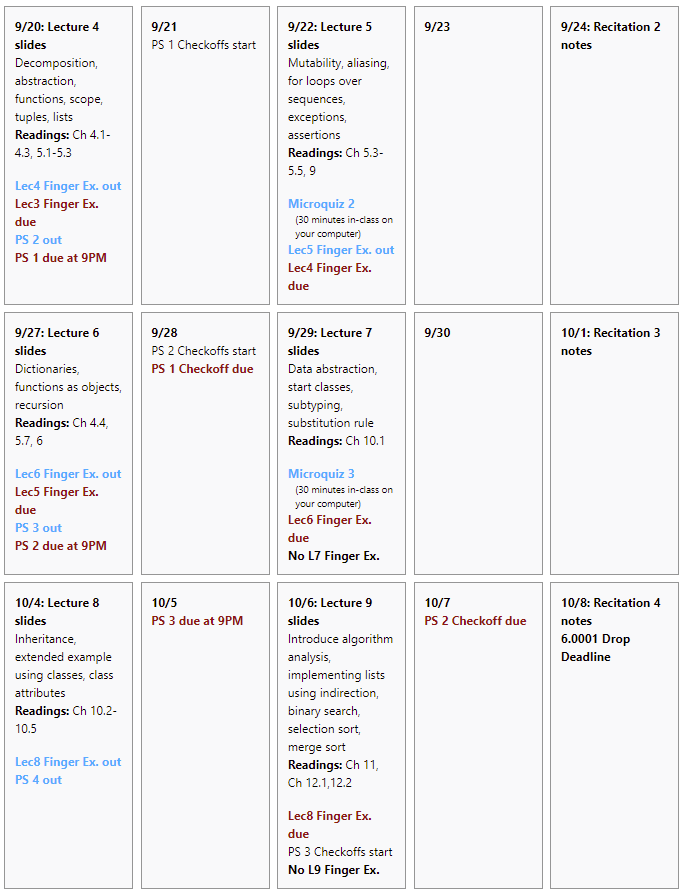Click the '9/22: Lecture 5' heading
685x893 pixels.
click(x=330, y=27)
